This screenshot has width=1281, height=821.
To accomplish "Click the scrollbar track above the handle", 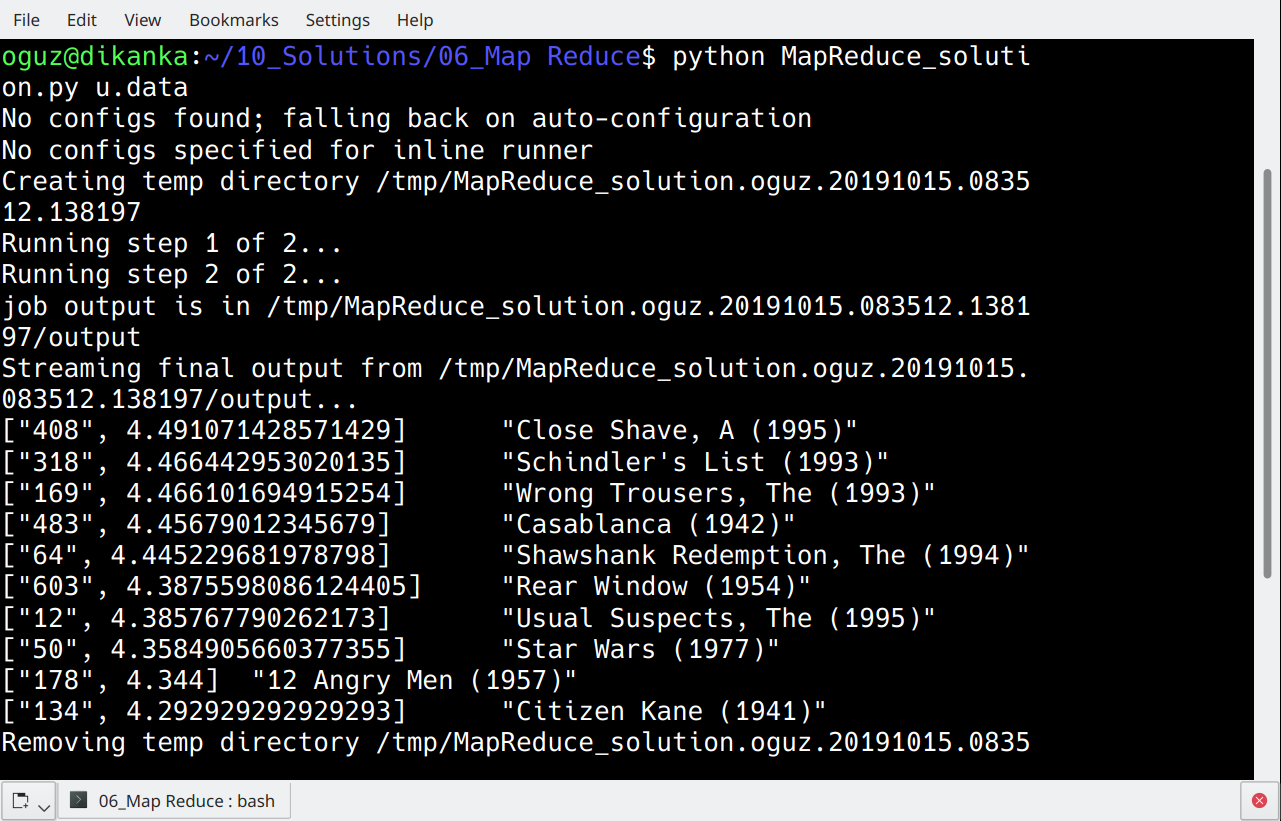I will [x=1266, y=100].
